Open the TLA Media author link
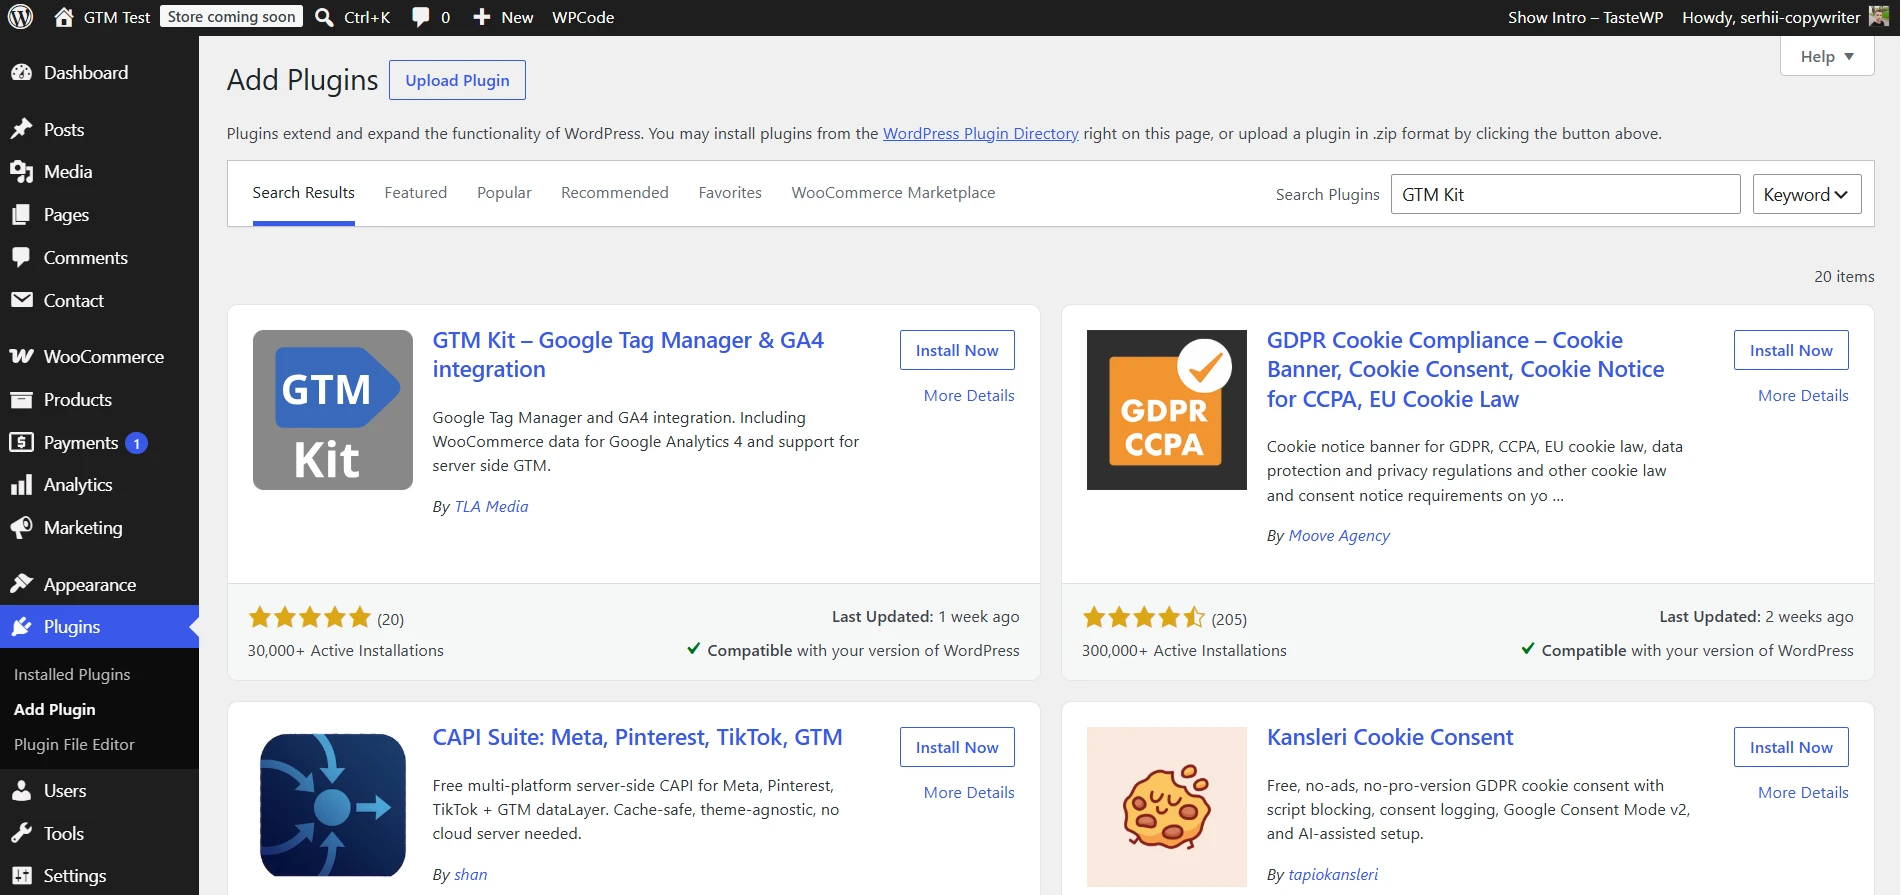Viewport: 1901px width, 895px height. tap(491, 507)
